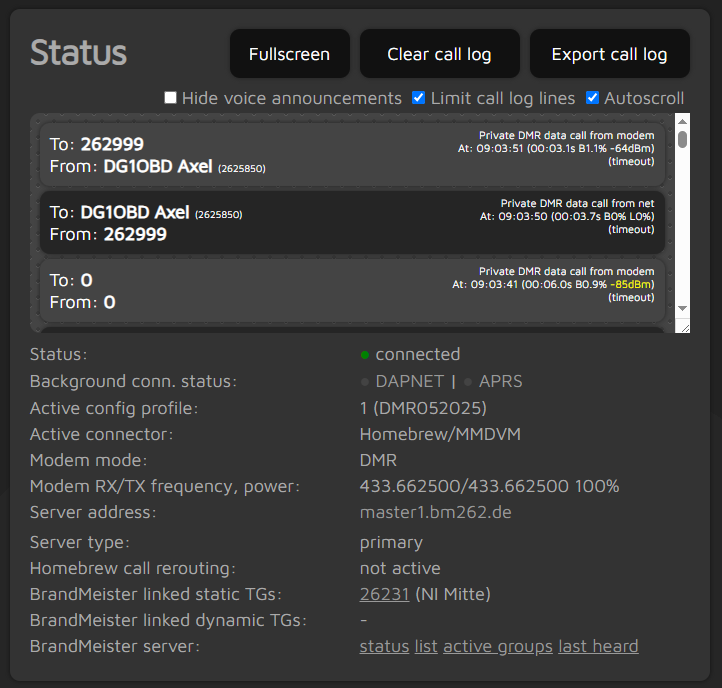The height and width of the screenshot is (688, 722).
Task: Select the call entry to DG1OBD Axel
Action: pyautogui.click(x=351, y=223)
